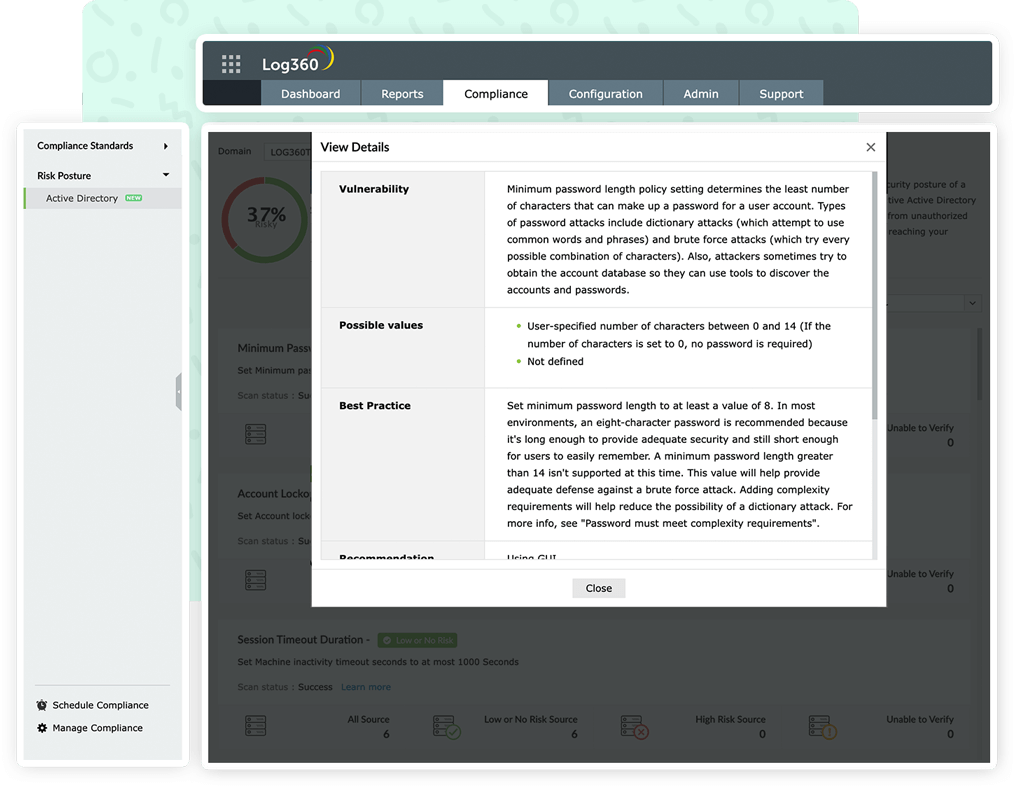Viewport: 1015px width, 787px height.
Task: Expand Compliance Standards section
Action: (x=102, y=146)
